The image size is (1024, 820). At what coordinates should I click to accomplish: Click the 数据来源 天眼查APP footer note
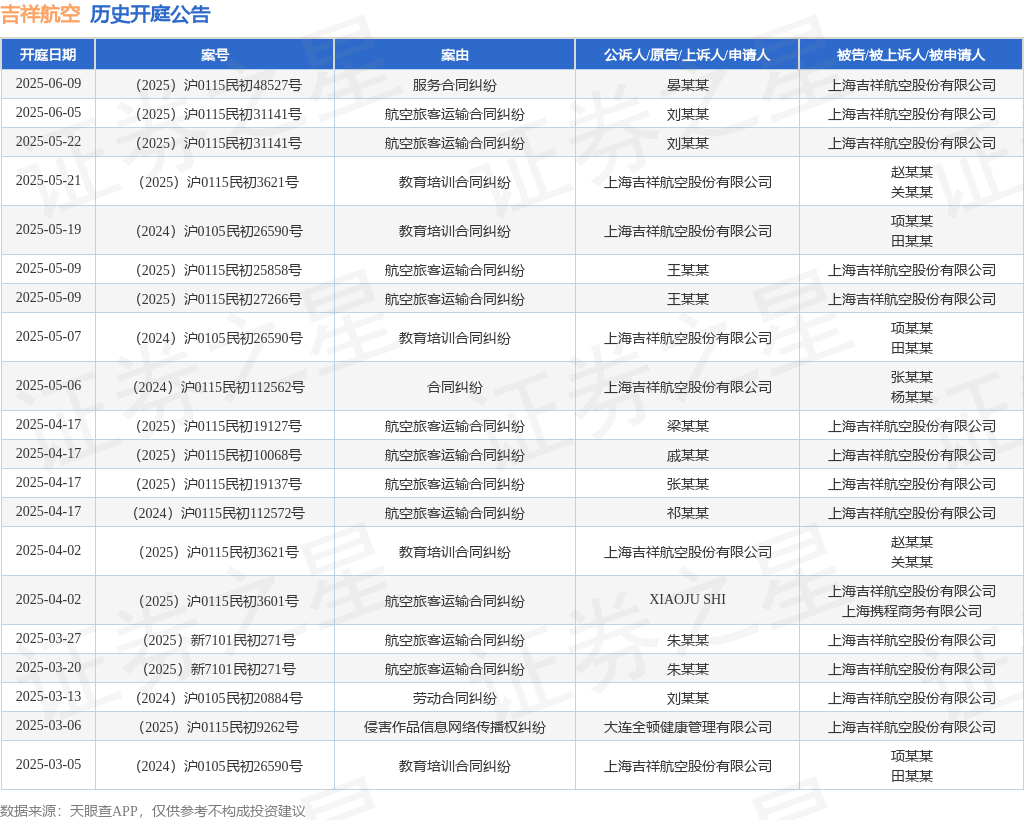point(153,811)
